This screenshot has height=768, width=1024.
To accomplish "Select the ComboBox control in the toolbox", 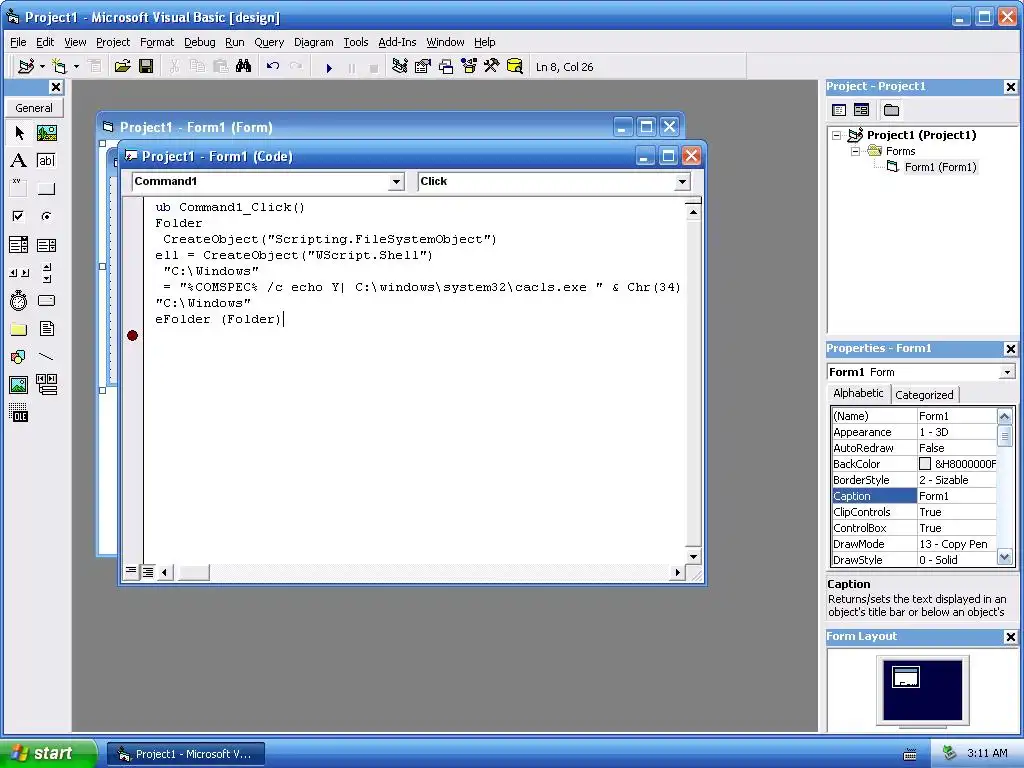I will [19, 245].
